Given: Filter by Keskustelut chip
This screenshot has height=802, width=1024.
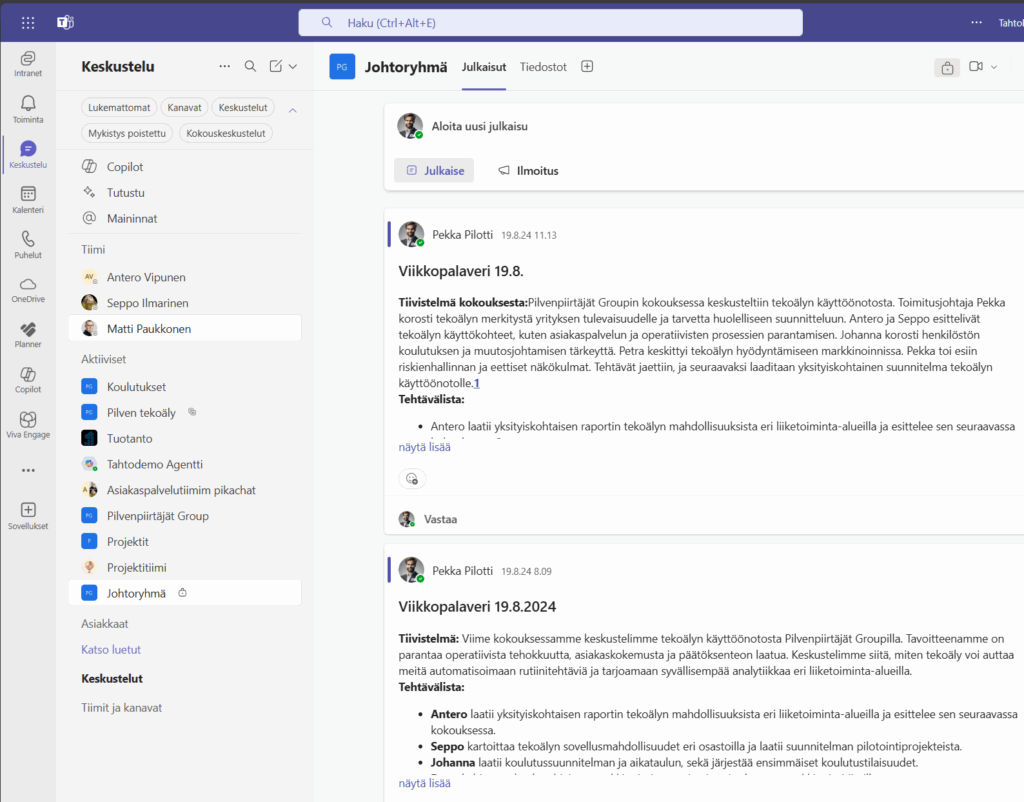Looking at the screenshot, I should [x=243, y=107].
